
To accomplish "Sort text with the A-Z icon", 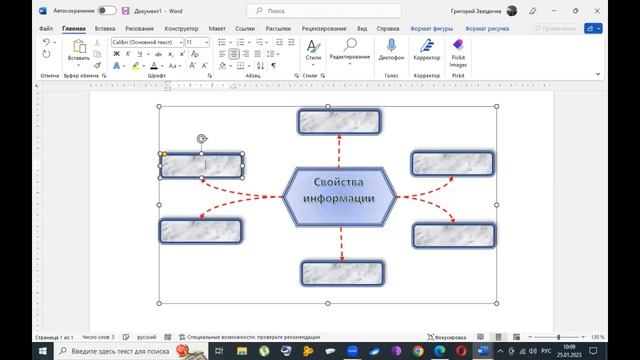I will click(260, 66).
